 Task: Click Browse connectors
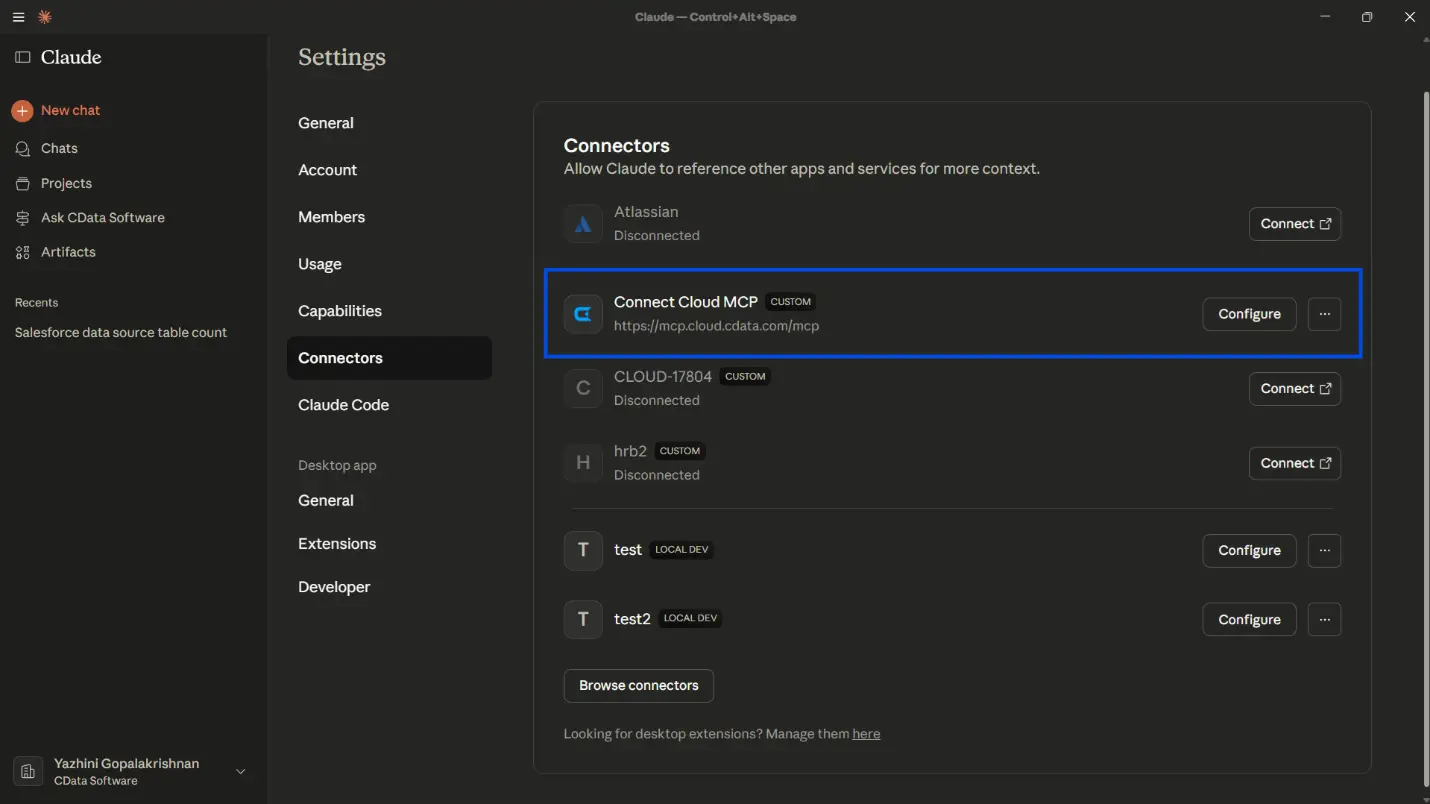point(638,686)
